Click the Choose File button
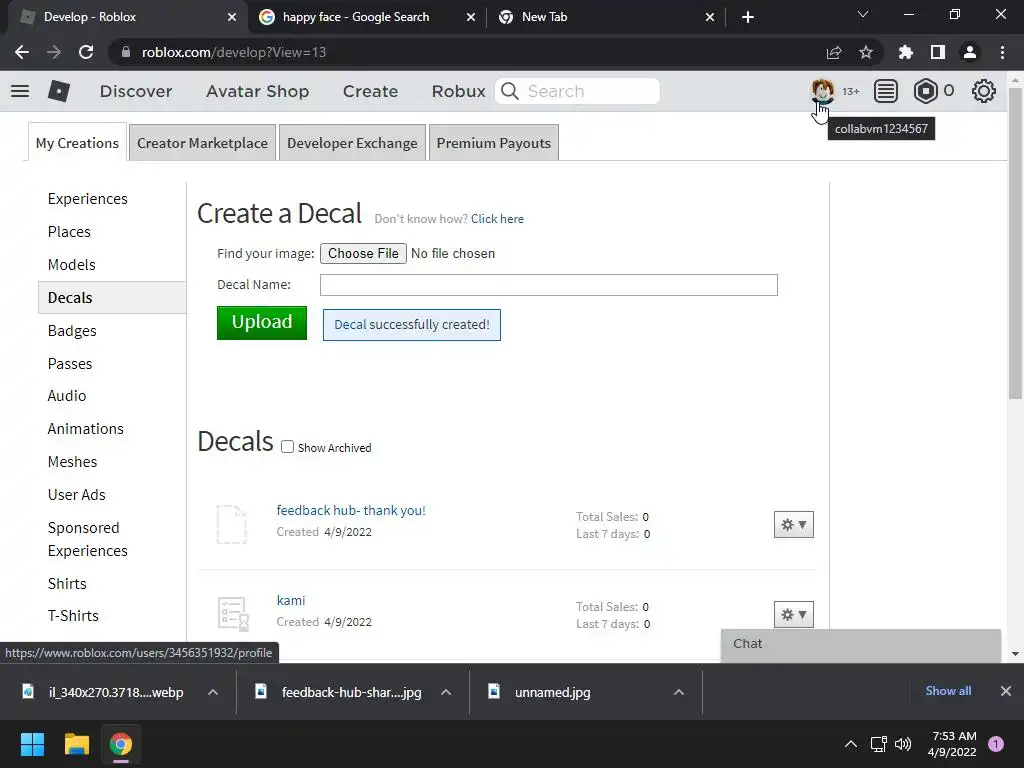The height and width of the screenshot is (768, 1024). point(363,253)
